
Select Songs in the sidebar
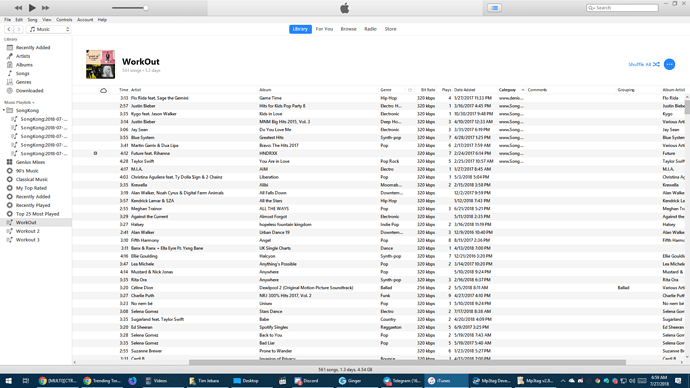[22, 73]
